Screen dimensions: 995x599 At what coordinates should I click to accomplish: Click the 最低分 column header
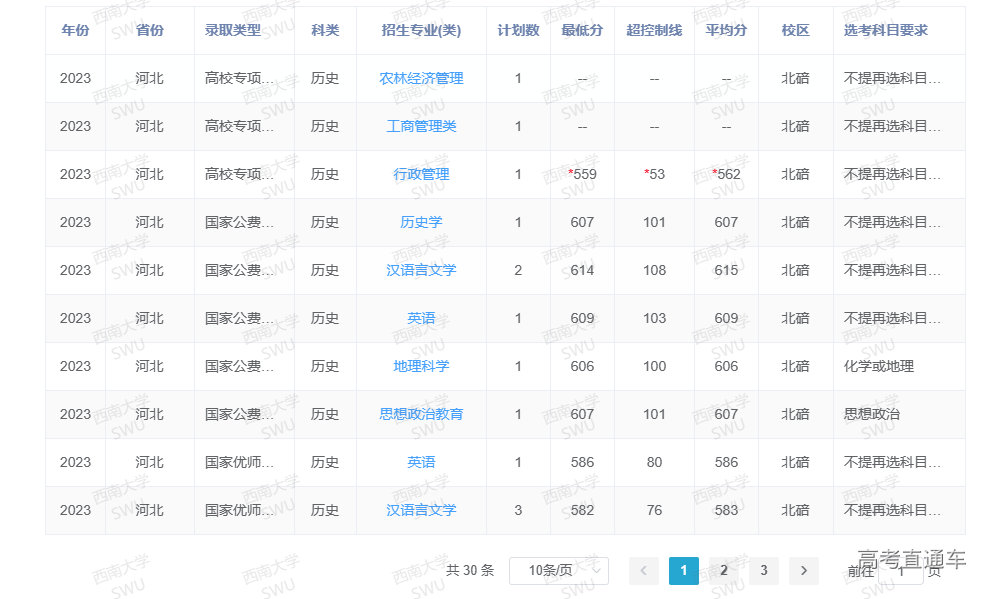click(x=582, y=30)
